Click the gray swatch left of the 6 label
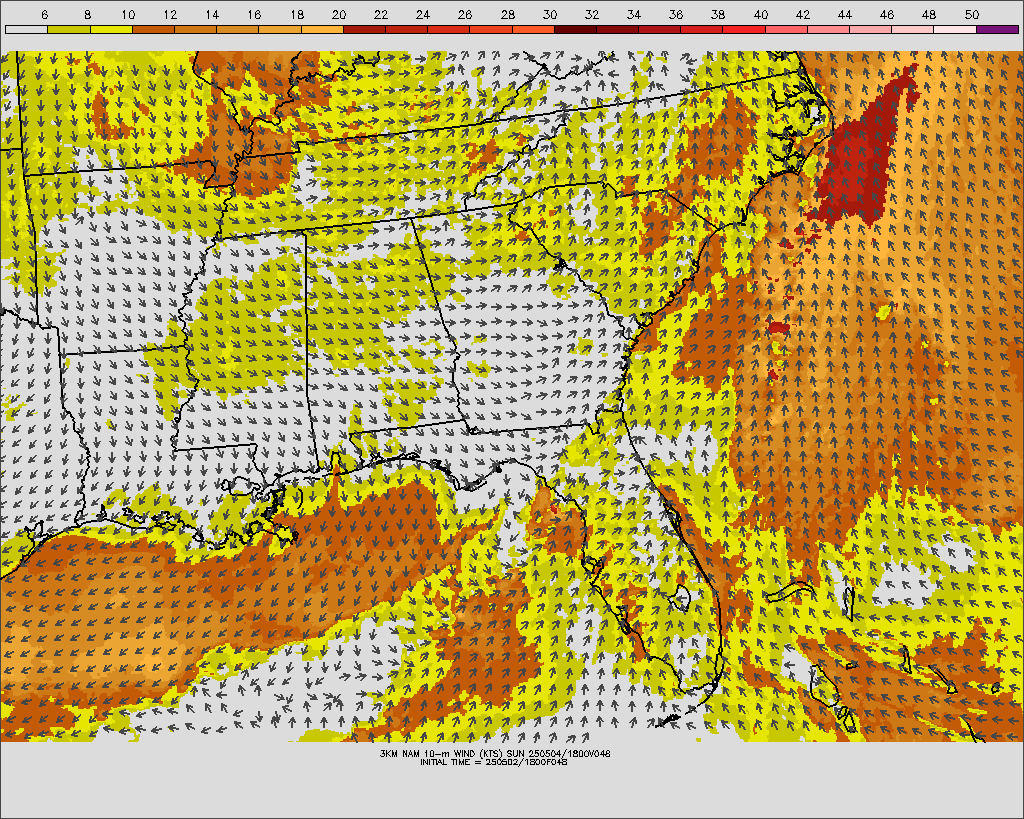 coord(26,29)
